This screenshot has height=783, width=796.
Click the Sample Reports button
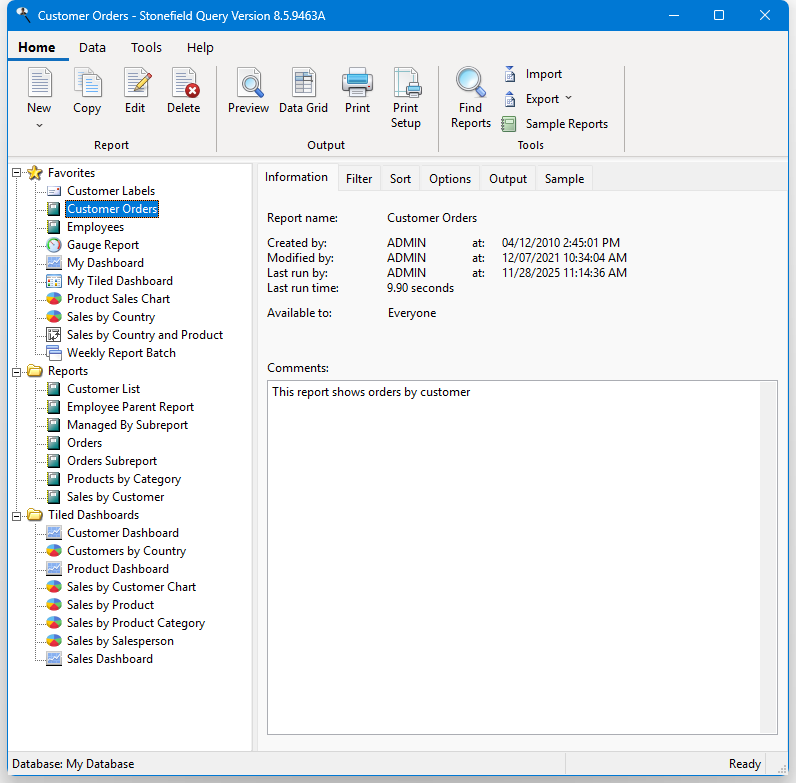[x=566, y=124]
